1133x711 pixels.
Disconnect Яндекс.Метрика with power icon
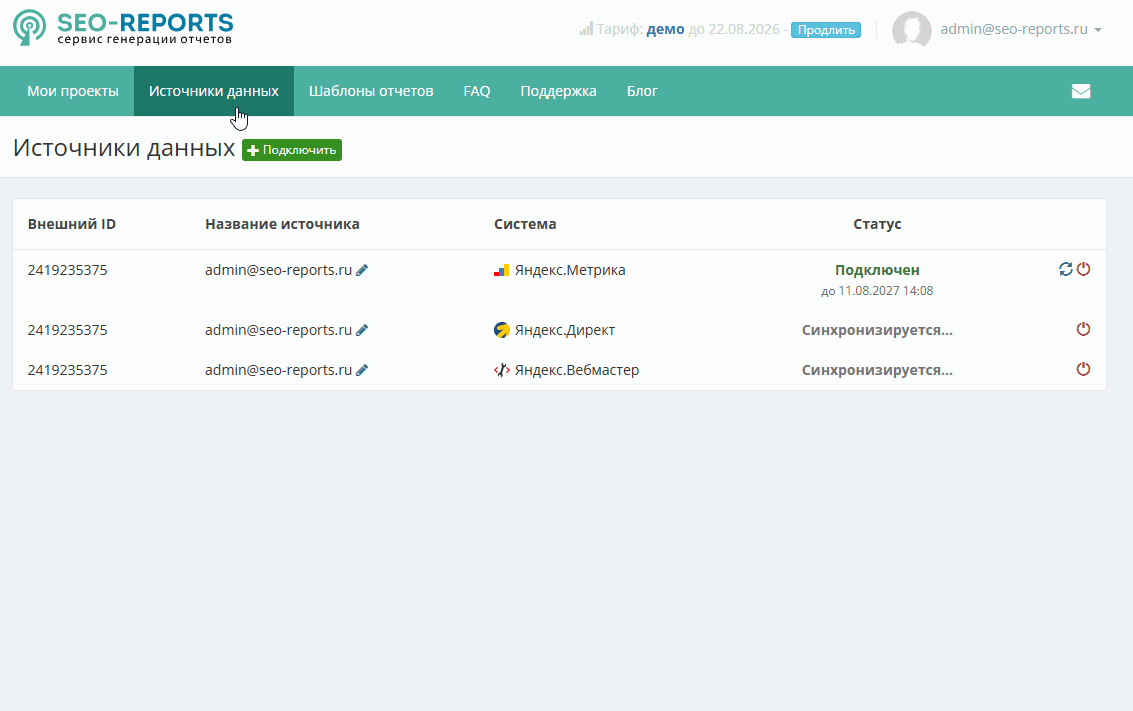(x=1083, y=270)
